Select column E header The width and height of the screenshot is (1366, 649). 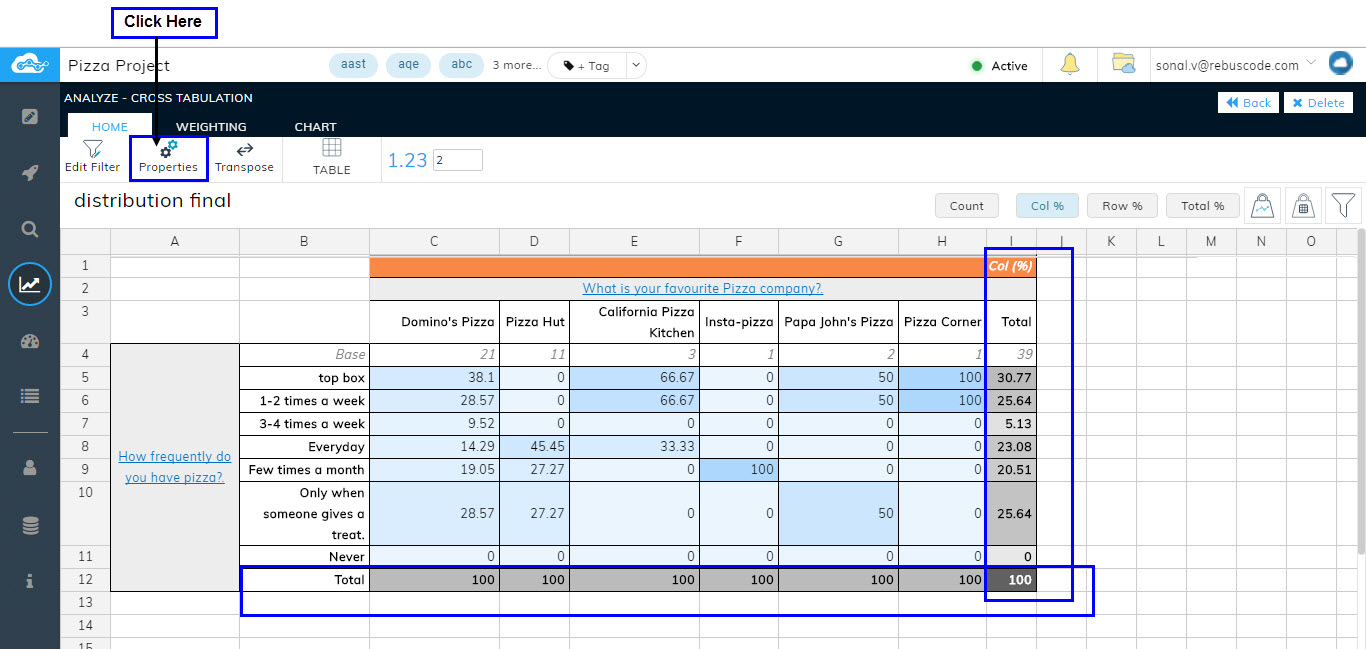click(634, 241)
